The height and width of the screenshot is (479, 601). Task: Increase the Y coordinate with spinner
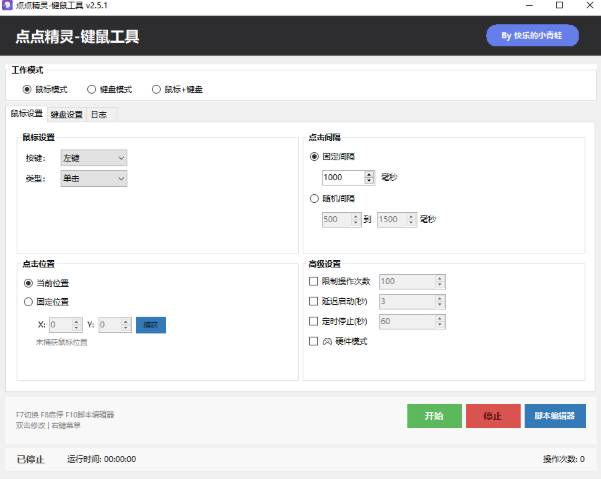coord(126,322)
